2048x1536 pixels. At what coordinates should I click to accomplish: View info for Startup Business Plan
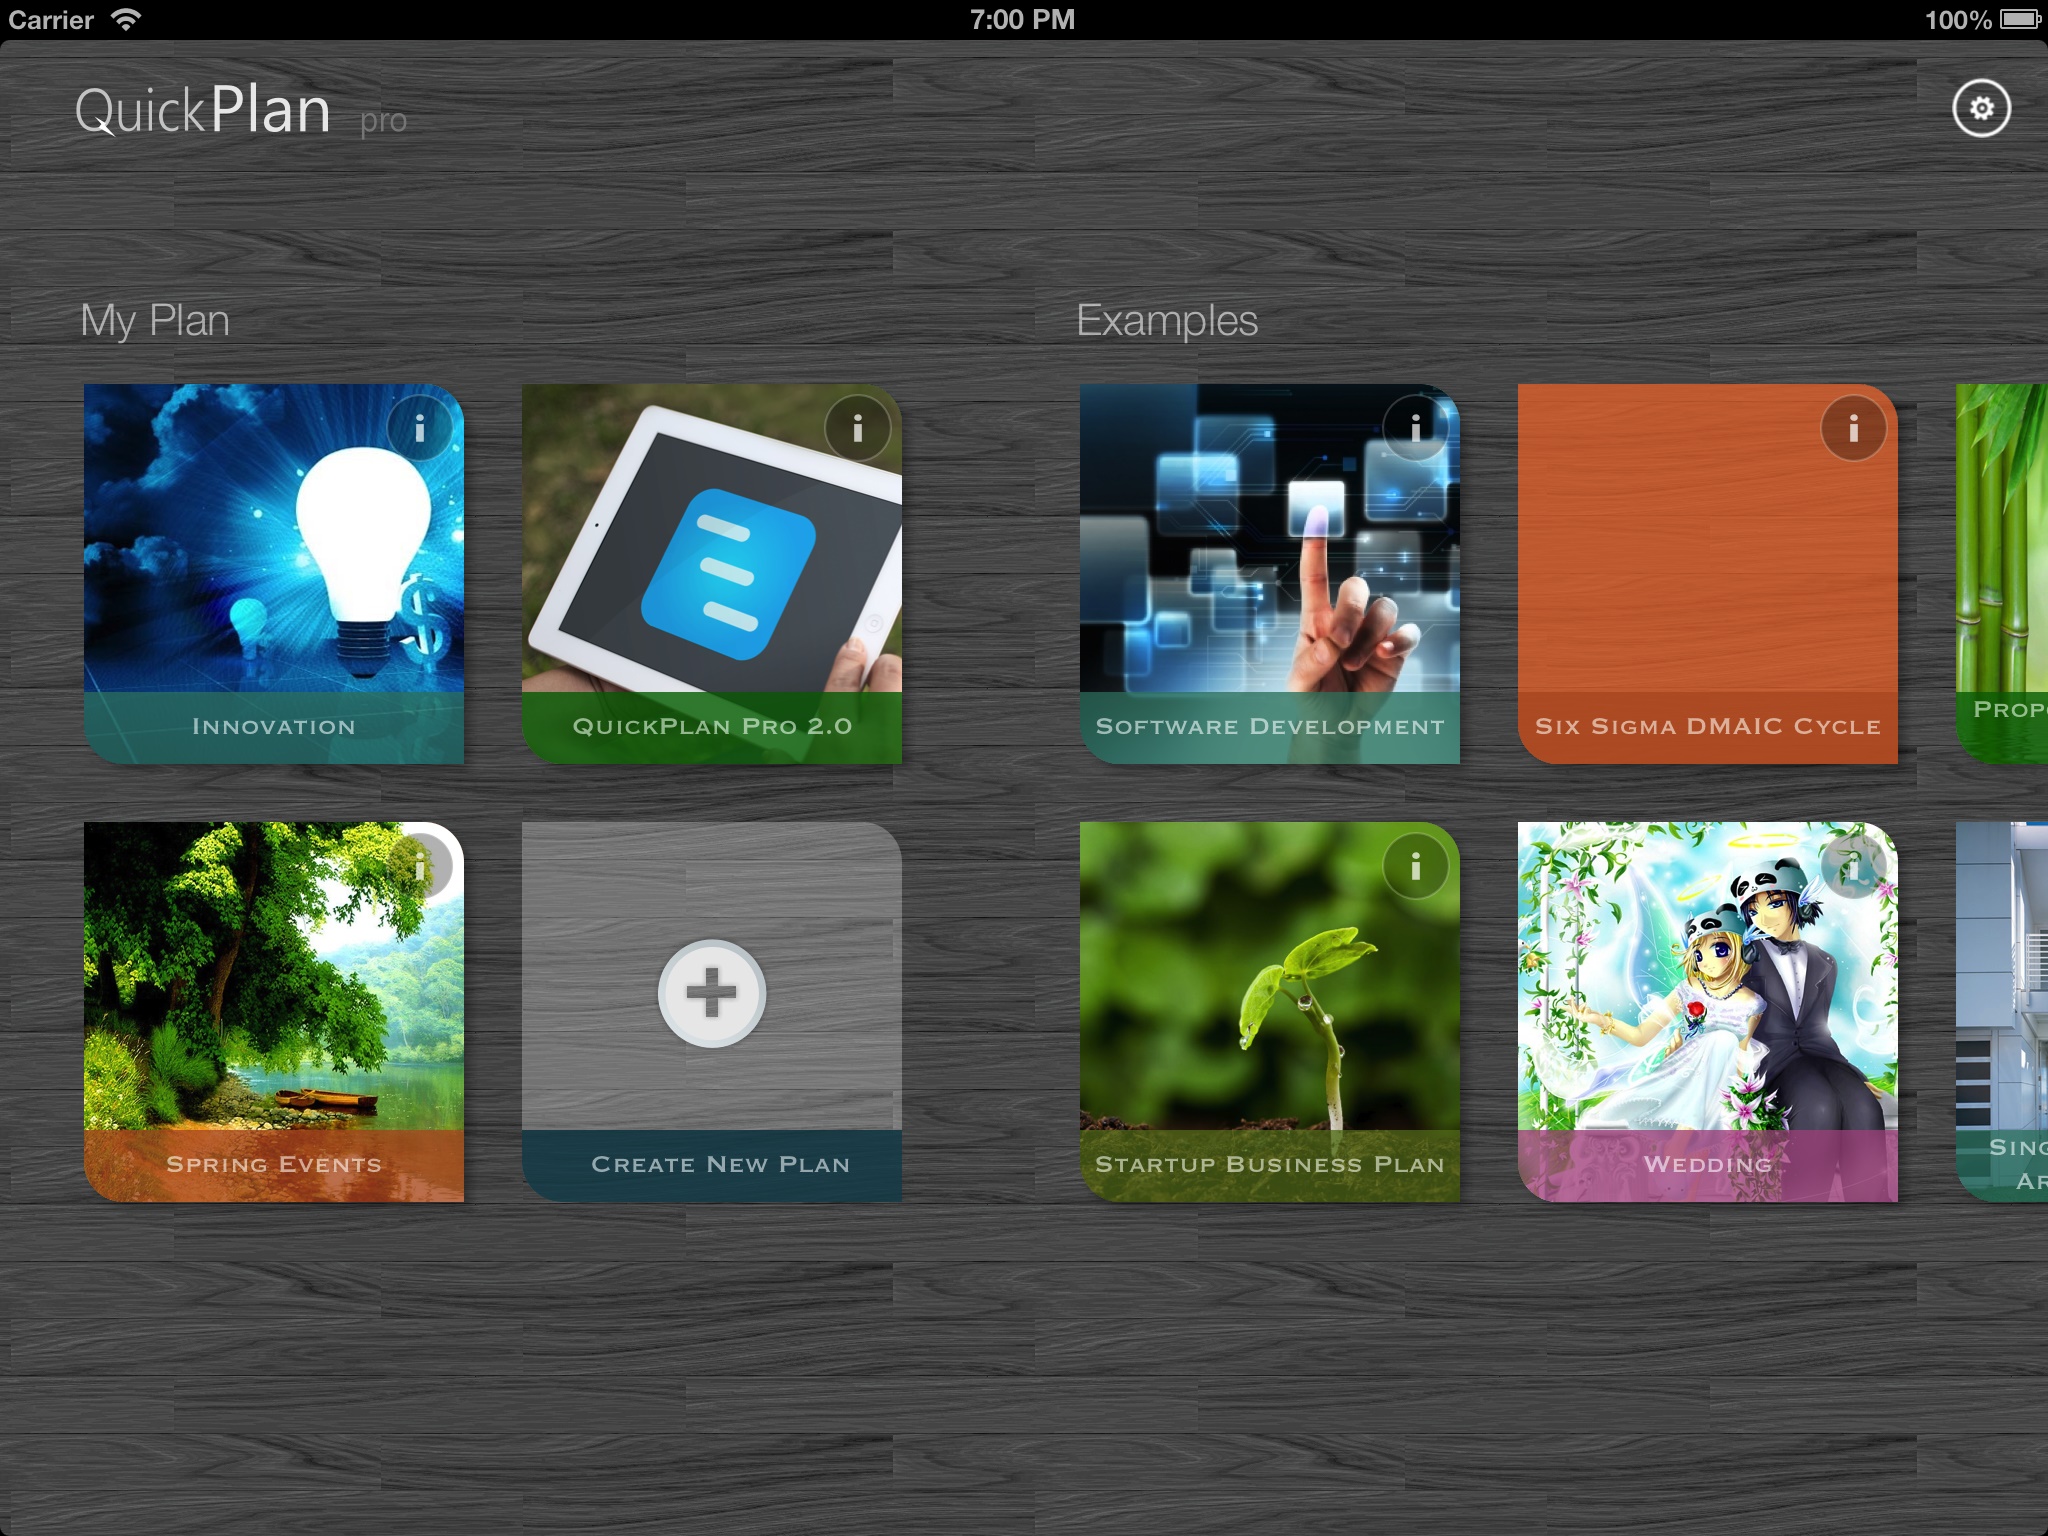point(1415,866)
